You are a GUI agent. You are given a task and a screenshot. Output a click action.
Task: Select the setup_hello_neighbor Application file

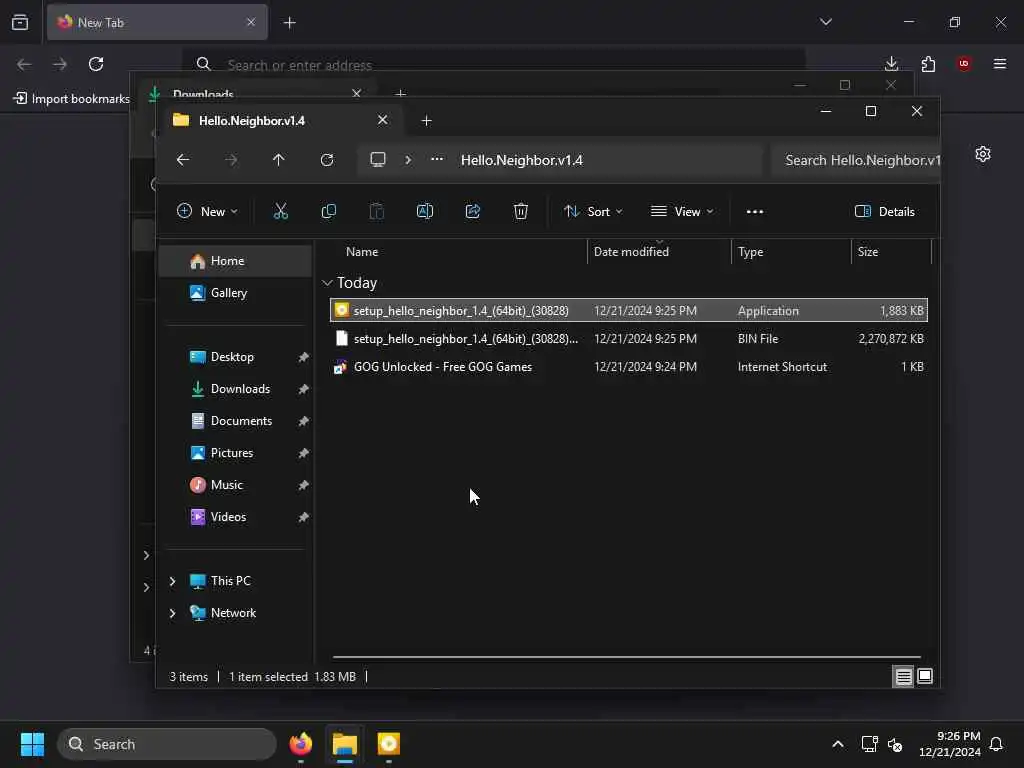tap(628, 310)
